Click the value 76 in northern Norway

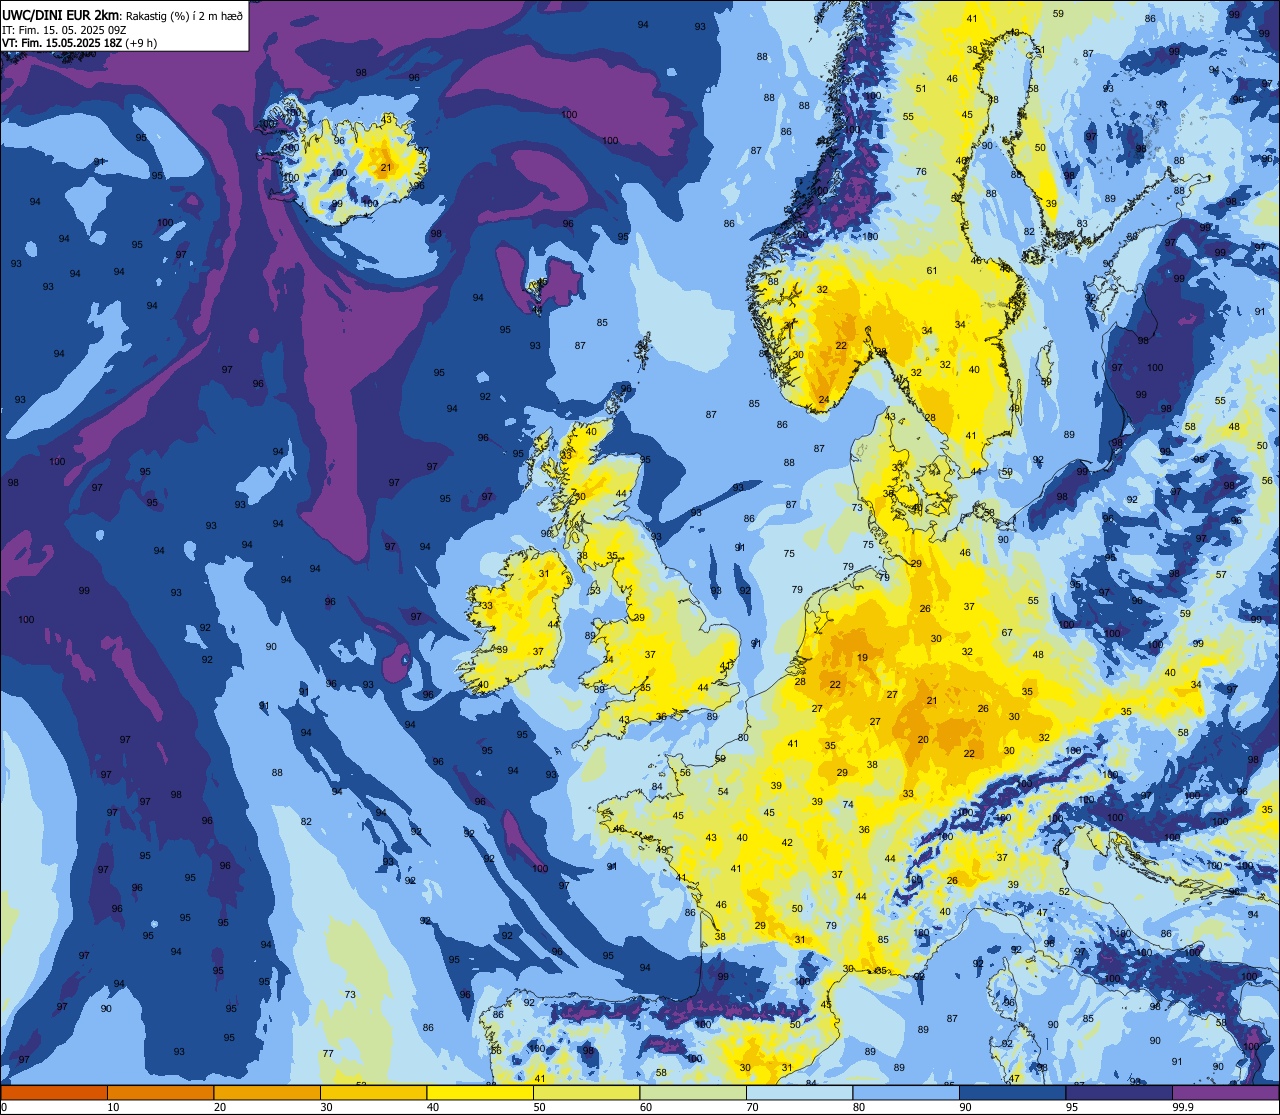(921, 172)
